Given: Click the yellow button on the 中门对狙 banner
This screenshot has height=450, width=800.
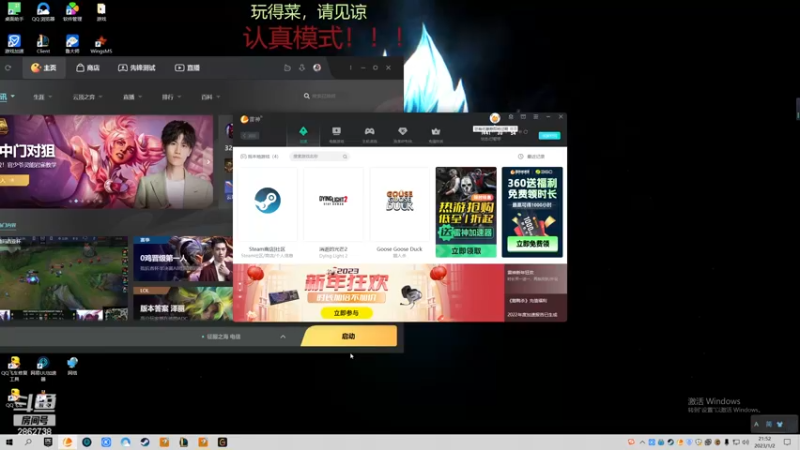Looking at the screenshot, I should pos(14,180).
